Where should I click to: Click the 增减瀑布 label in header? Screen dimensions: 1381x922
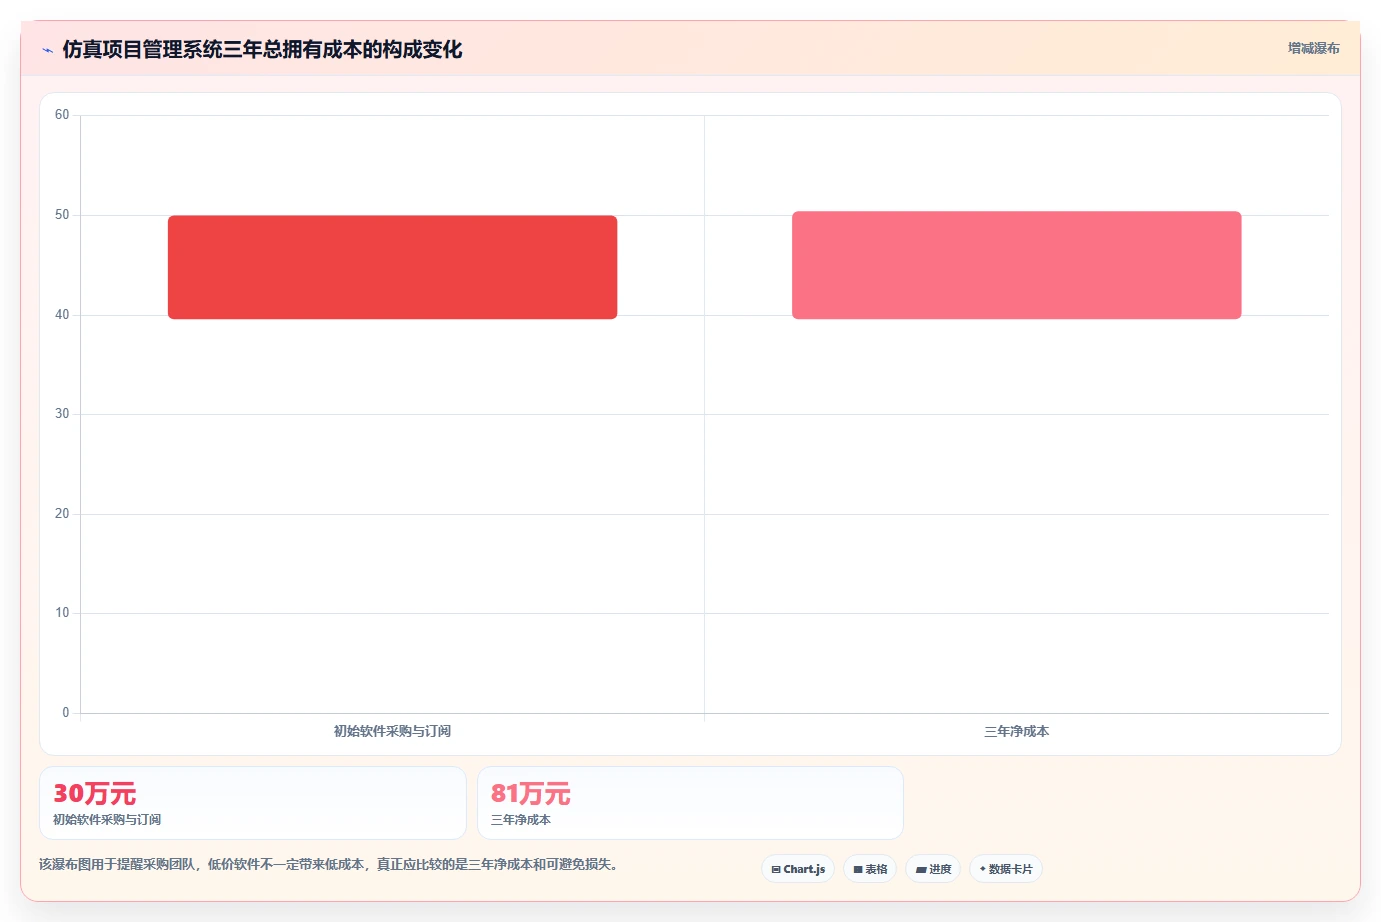[x=1313, y=48]
